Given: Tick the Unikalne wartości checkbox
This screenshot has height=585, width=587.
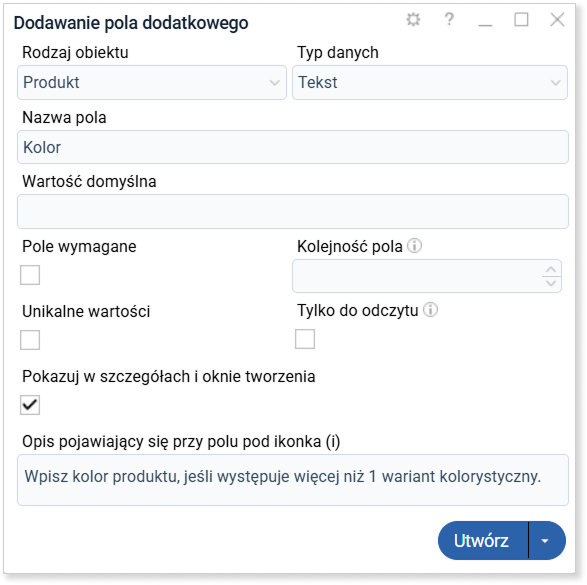Looking at the screenshot, I should tap(30, 340).
